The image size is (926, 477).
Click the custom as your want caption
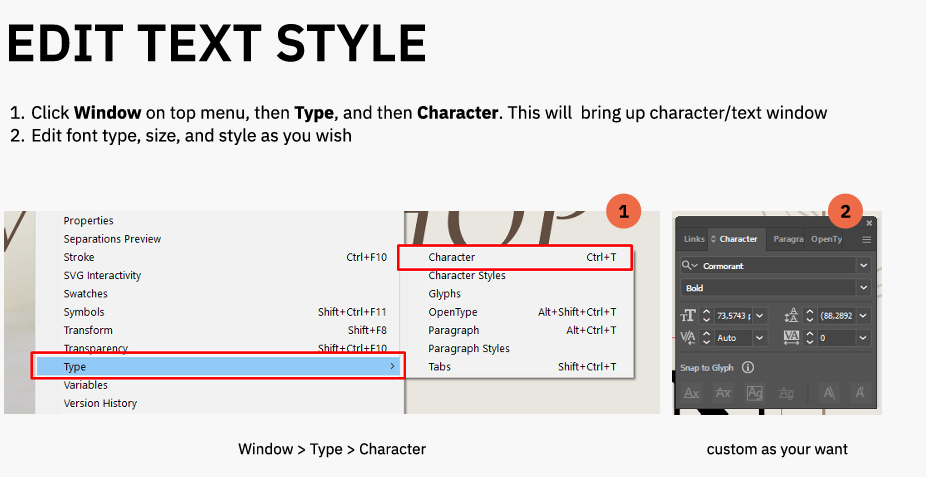[777, 449]
